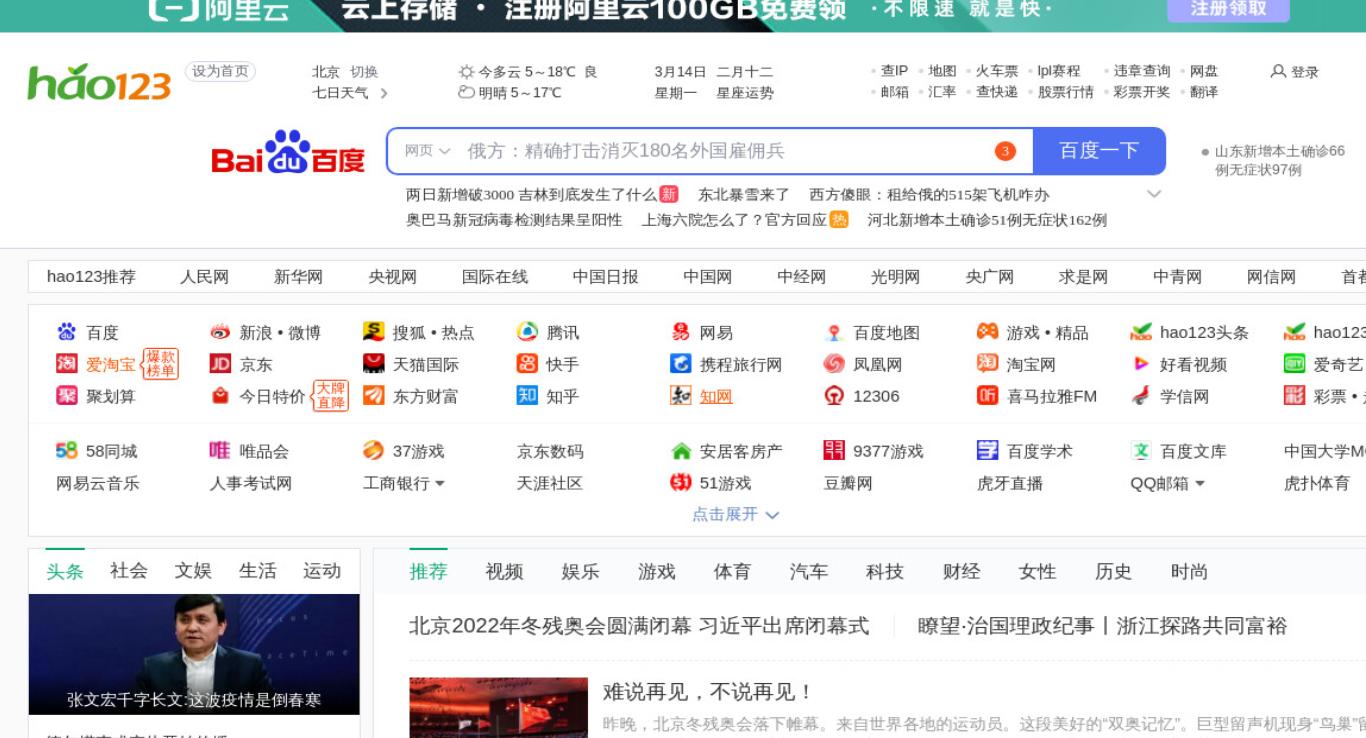Screen dimensions: 1366x738
Task: Select the 头条 news tab
Action: click(65, 571)
